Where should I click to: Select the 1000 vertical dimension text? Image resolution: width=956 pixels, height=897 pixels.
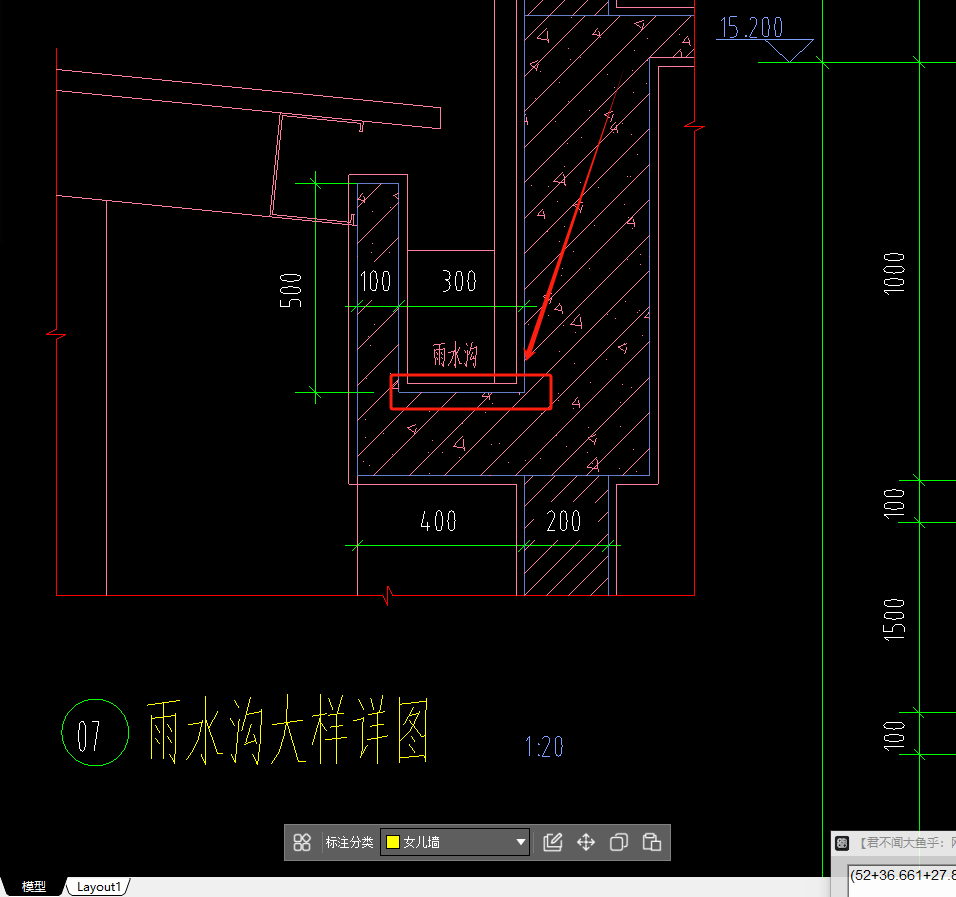894,273
